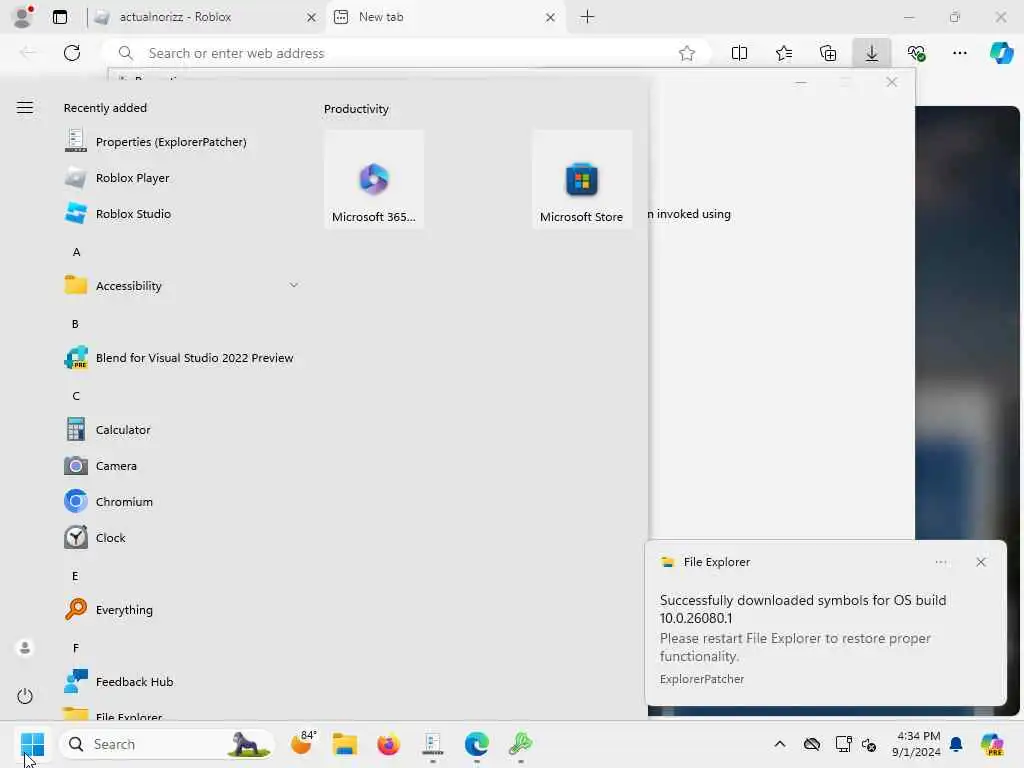The width and height of the screenshot is (1024, 768).
Task: Open the Edge profile avatar
Action: click(23, 16)
